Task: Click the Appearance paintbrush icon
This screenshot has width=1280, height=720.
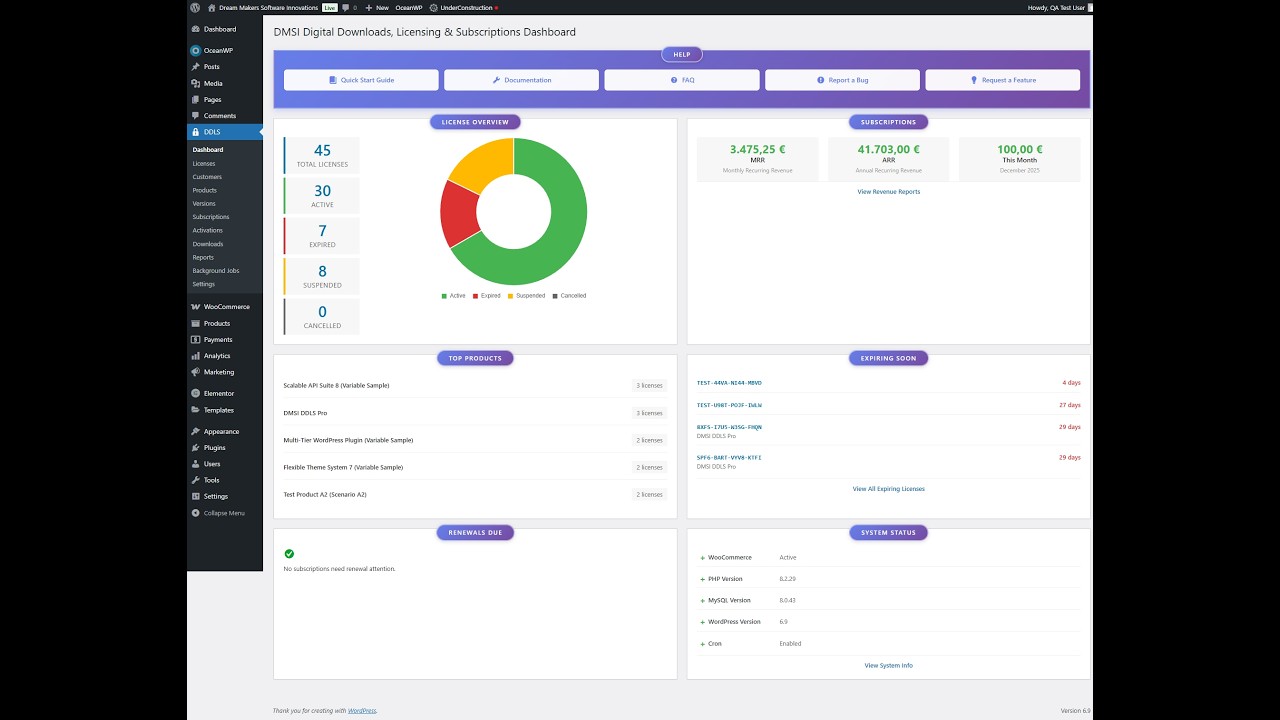Action: tap(195, 431)
